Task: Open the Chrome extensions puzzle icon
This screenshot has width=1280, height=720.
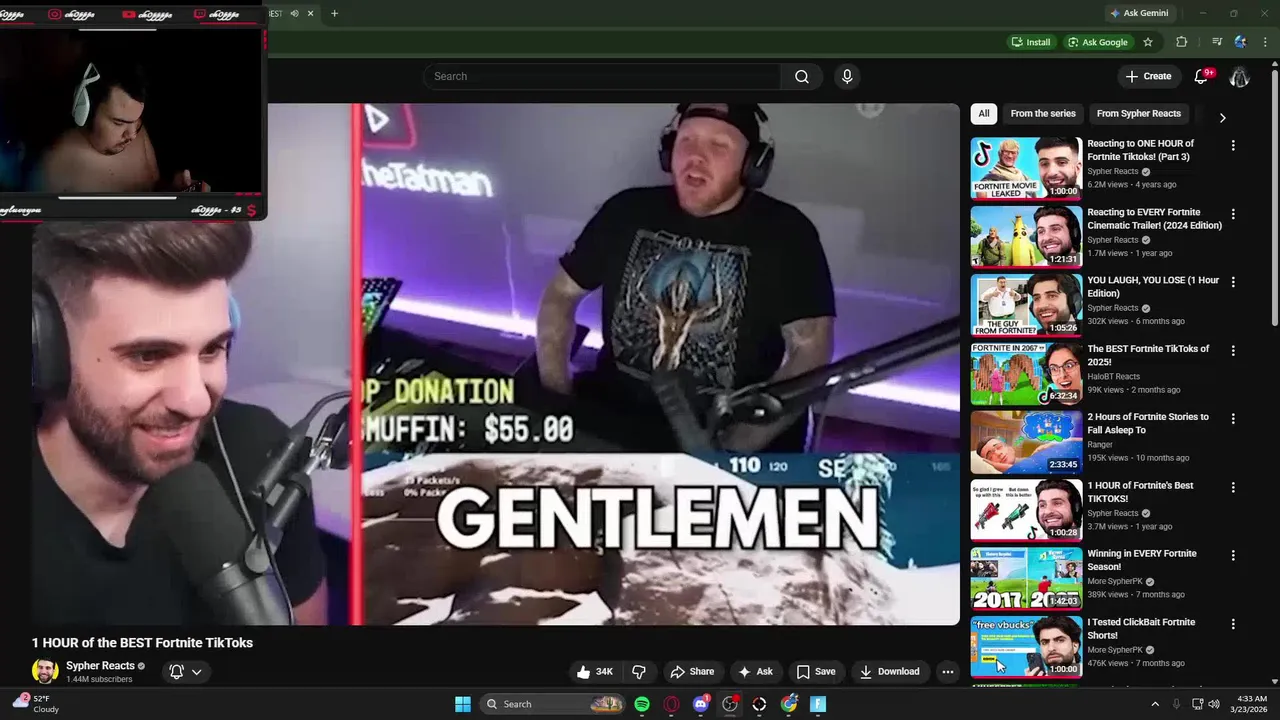Action: point(1181,42)
